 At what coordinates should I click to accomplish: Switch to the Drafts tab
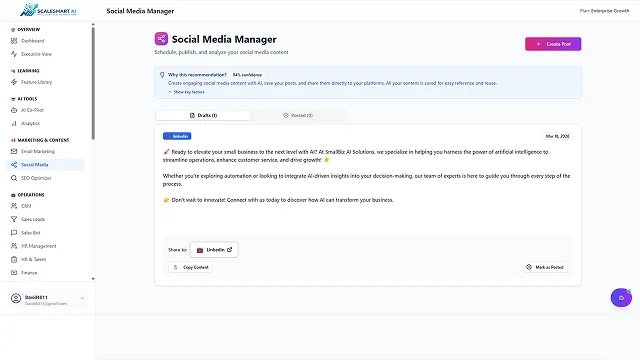click(203, 116)
